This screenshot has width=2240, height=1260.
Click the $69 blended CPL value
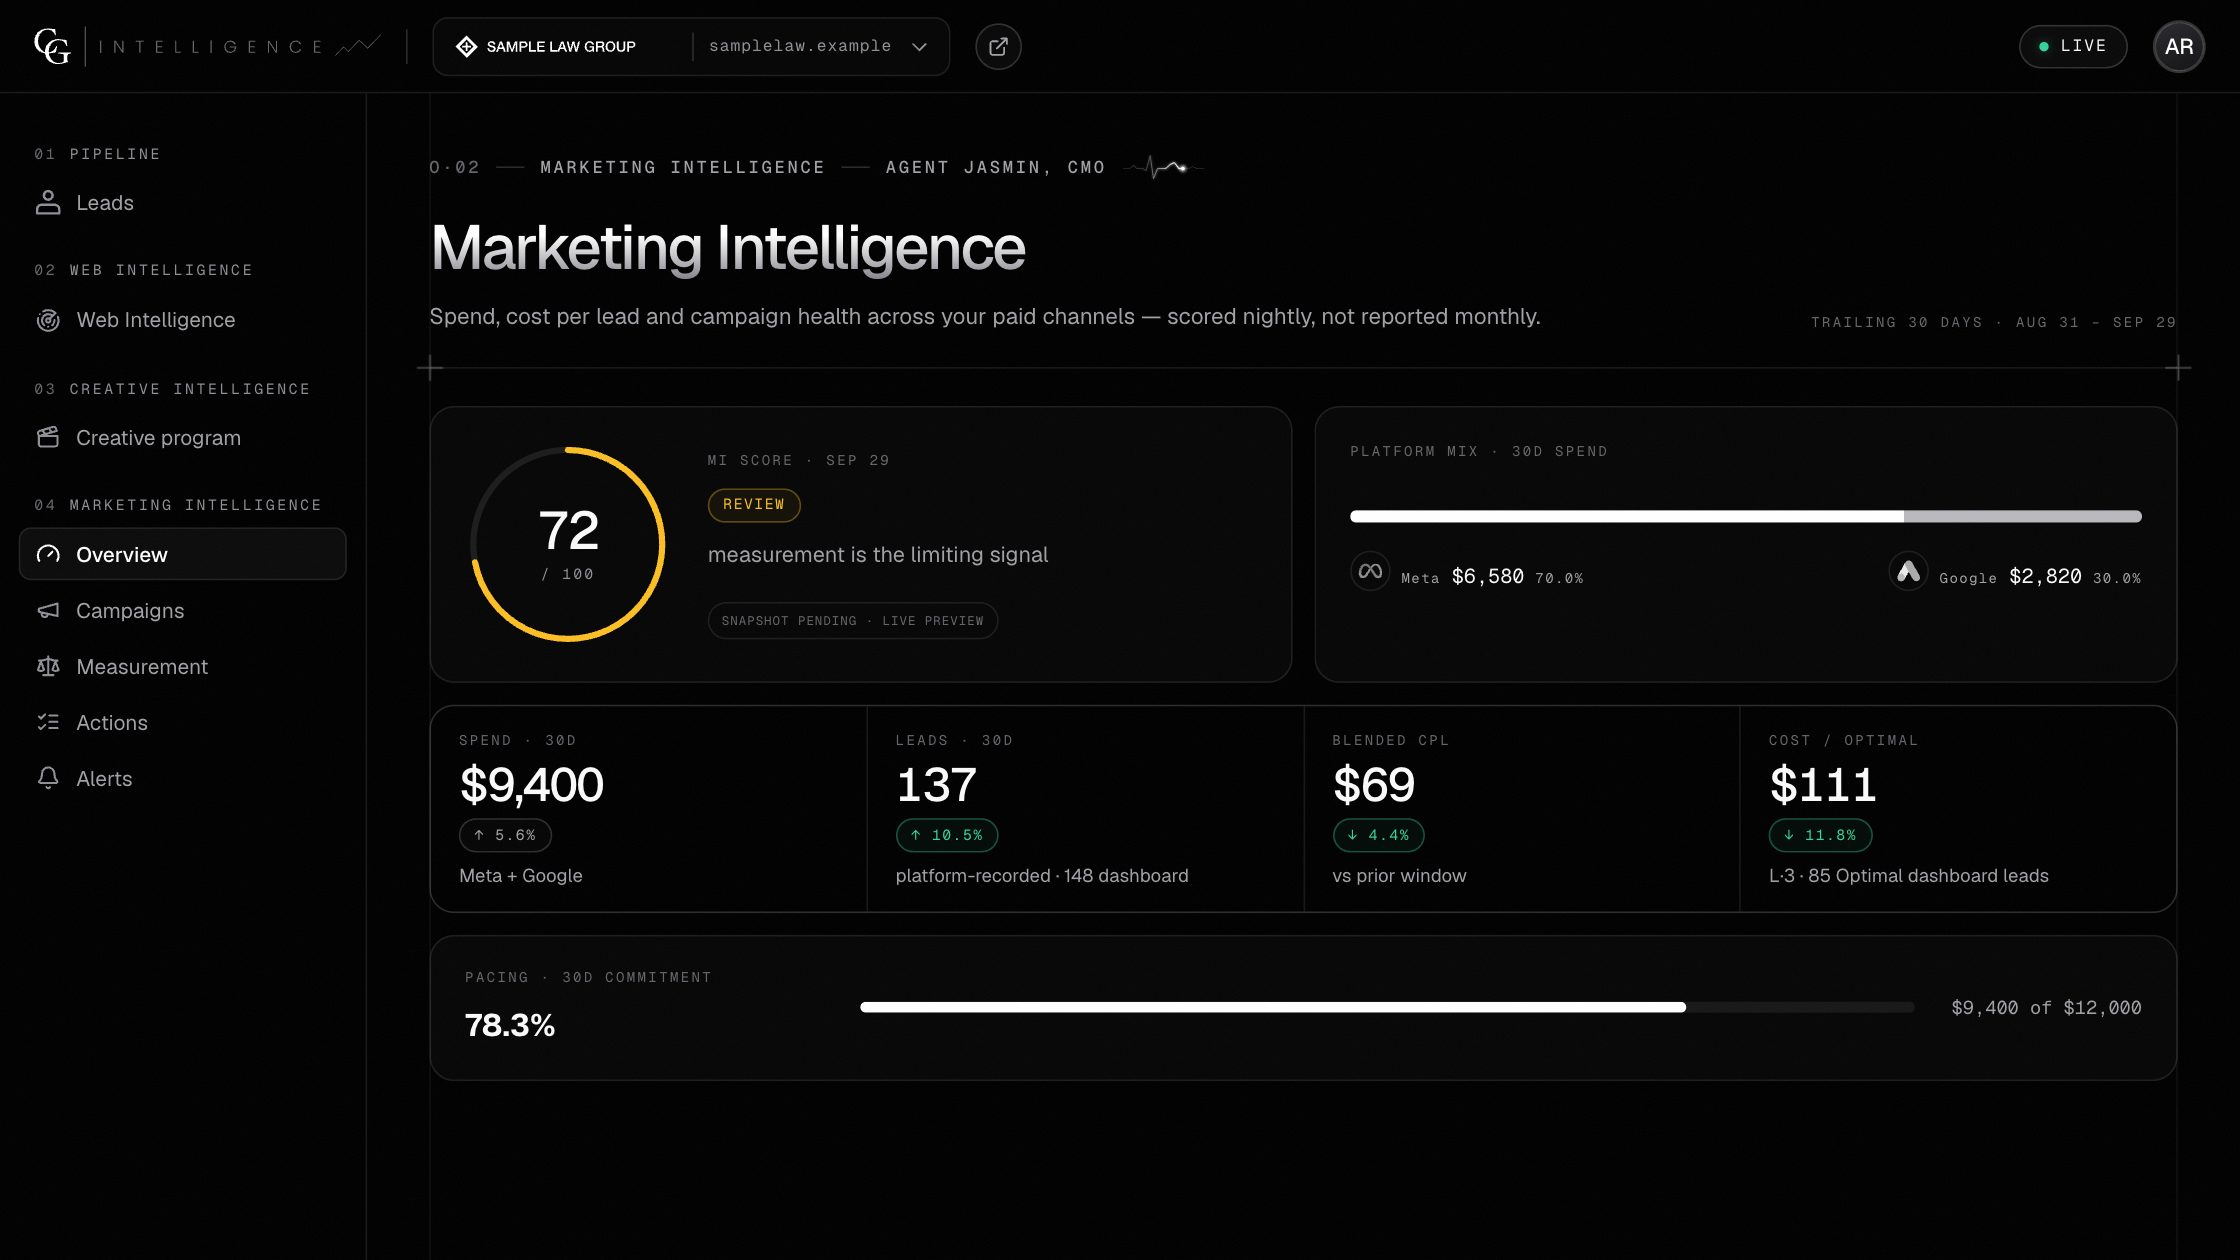(x=1373, y=785)
